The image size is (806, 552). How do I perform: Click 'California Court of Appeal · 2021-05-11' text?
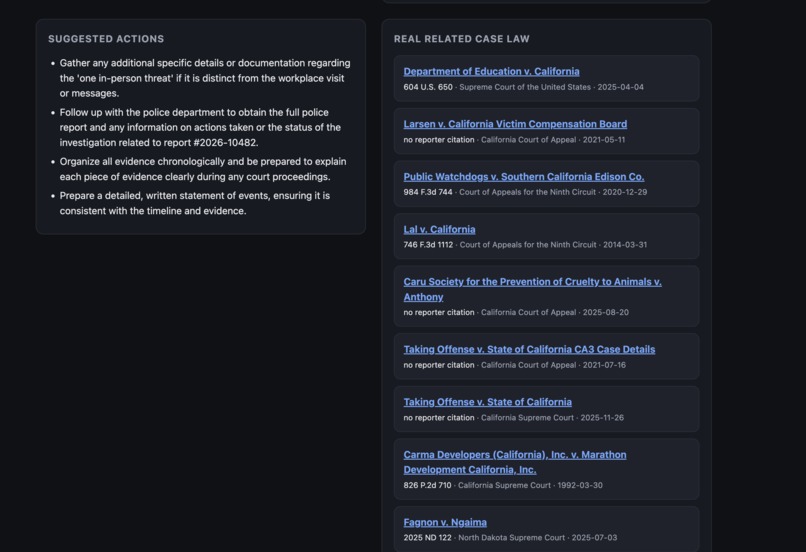[x=553, y=140]
